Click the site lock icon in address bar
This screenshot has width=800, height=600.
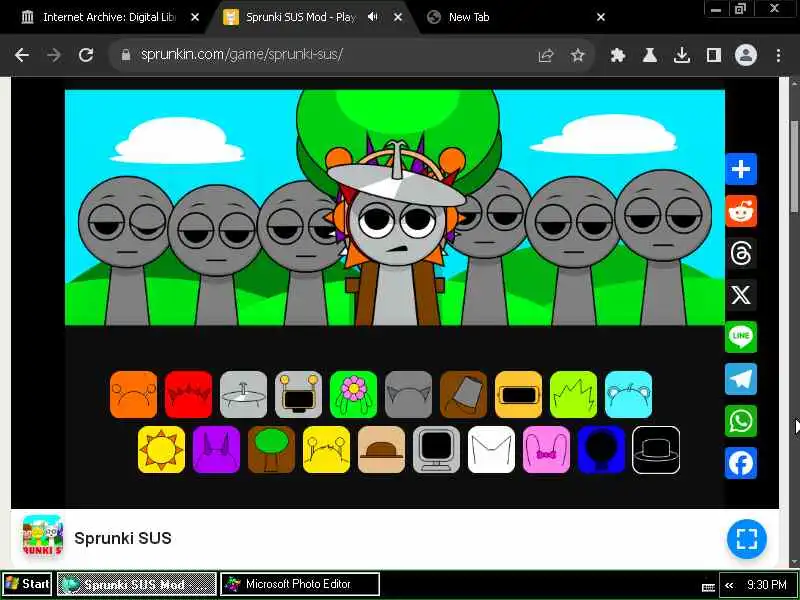pos(126,55)
